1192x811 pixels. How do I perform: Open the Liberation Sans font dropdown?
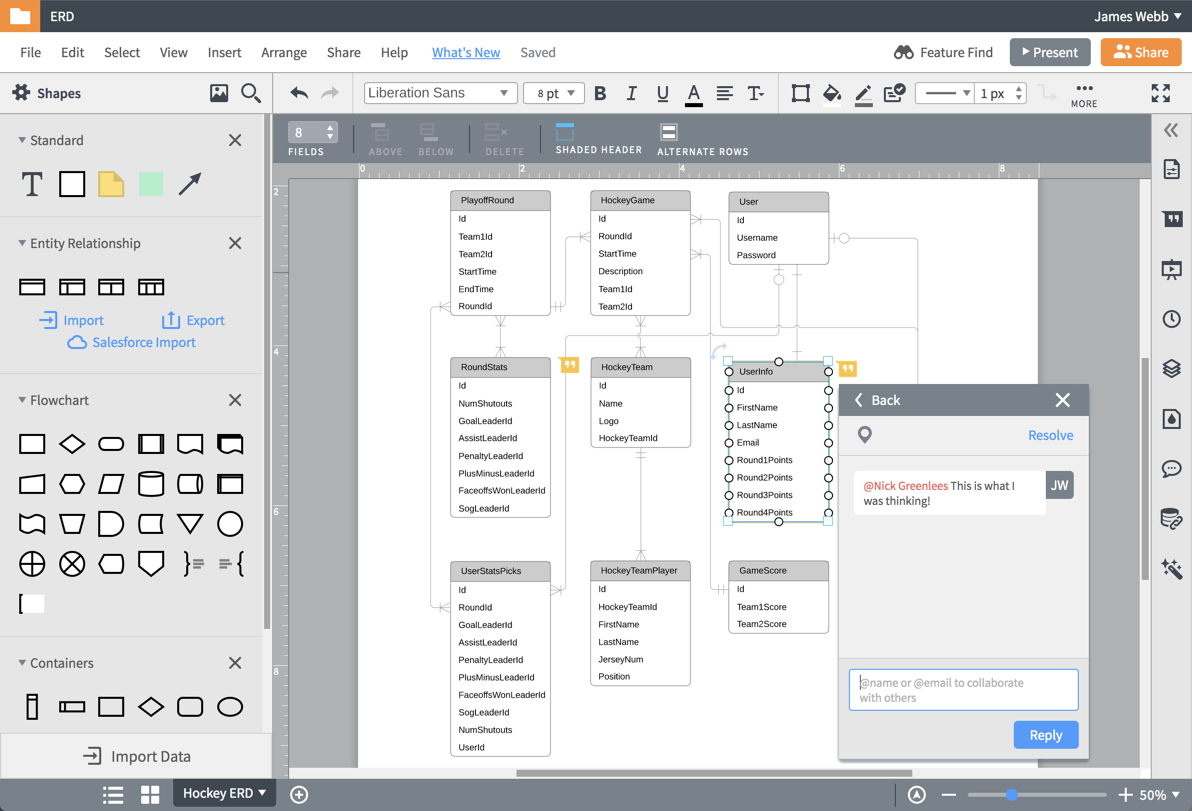(440, 93)
